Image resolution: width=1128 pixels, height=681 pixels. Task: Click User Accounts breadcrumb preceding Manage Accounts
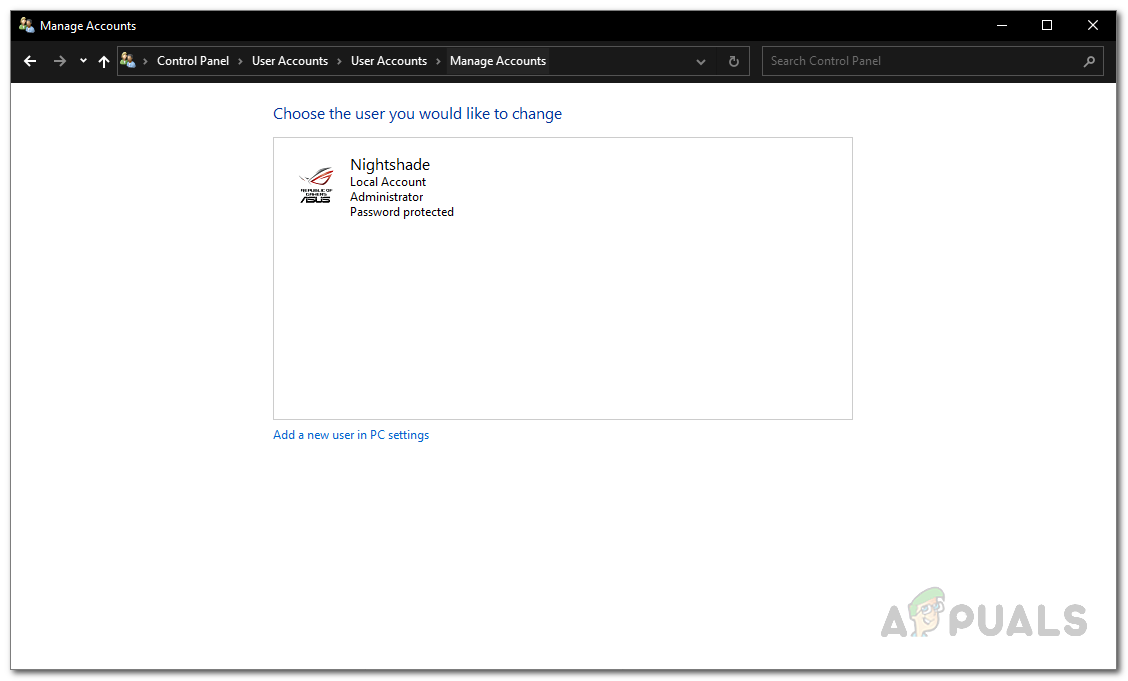389,61
